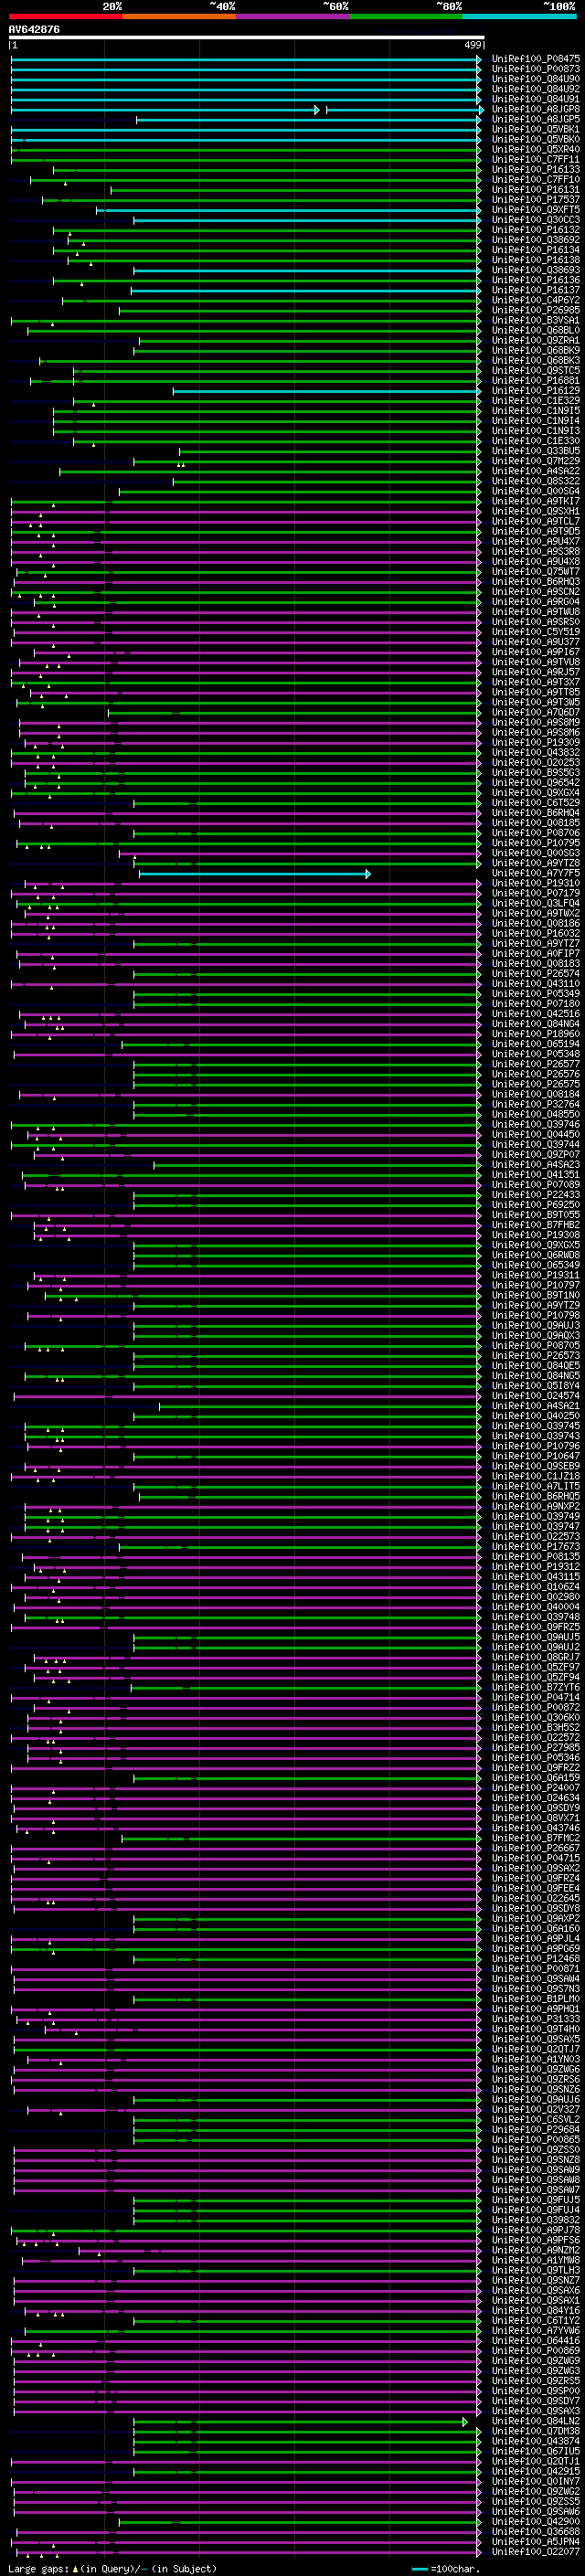This screenshot has height=2576, width=585.
Task: Select the UniRef100_A7Y7F5 label
Action: pos(536,873)
